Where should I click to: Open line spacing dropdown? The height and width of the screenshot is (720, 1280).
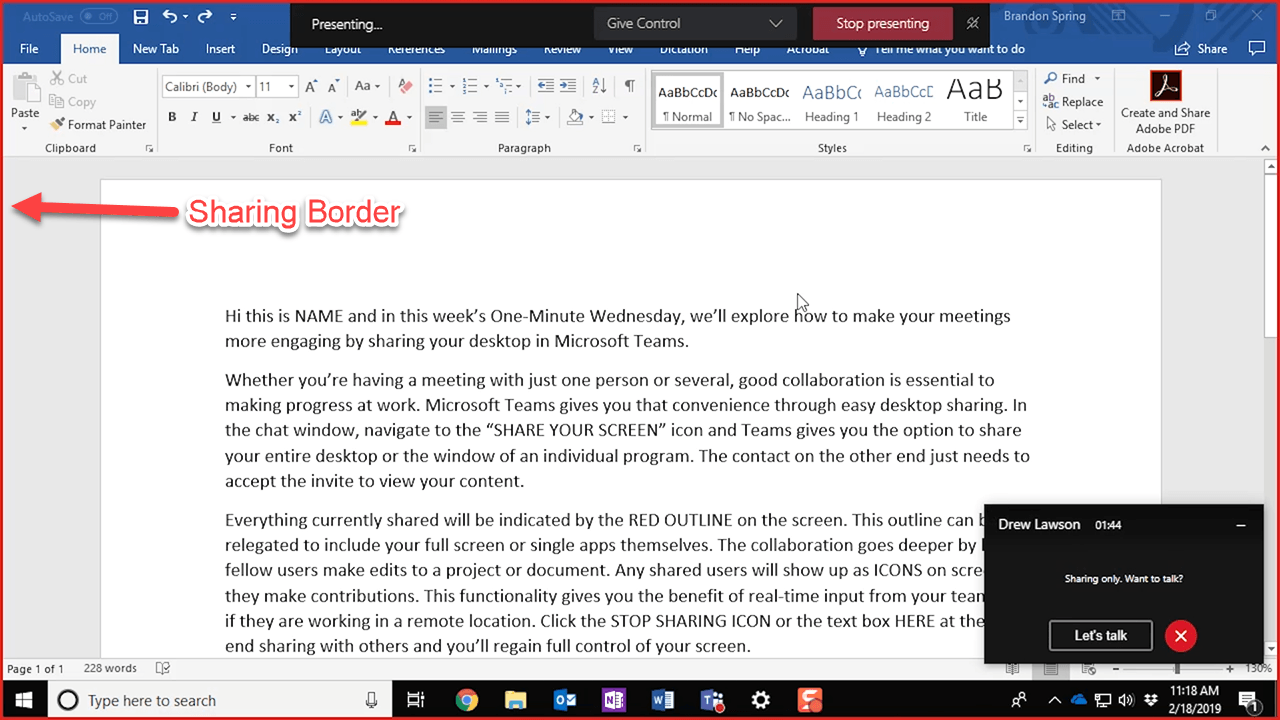click(x=538, y=117)
